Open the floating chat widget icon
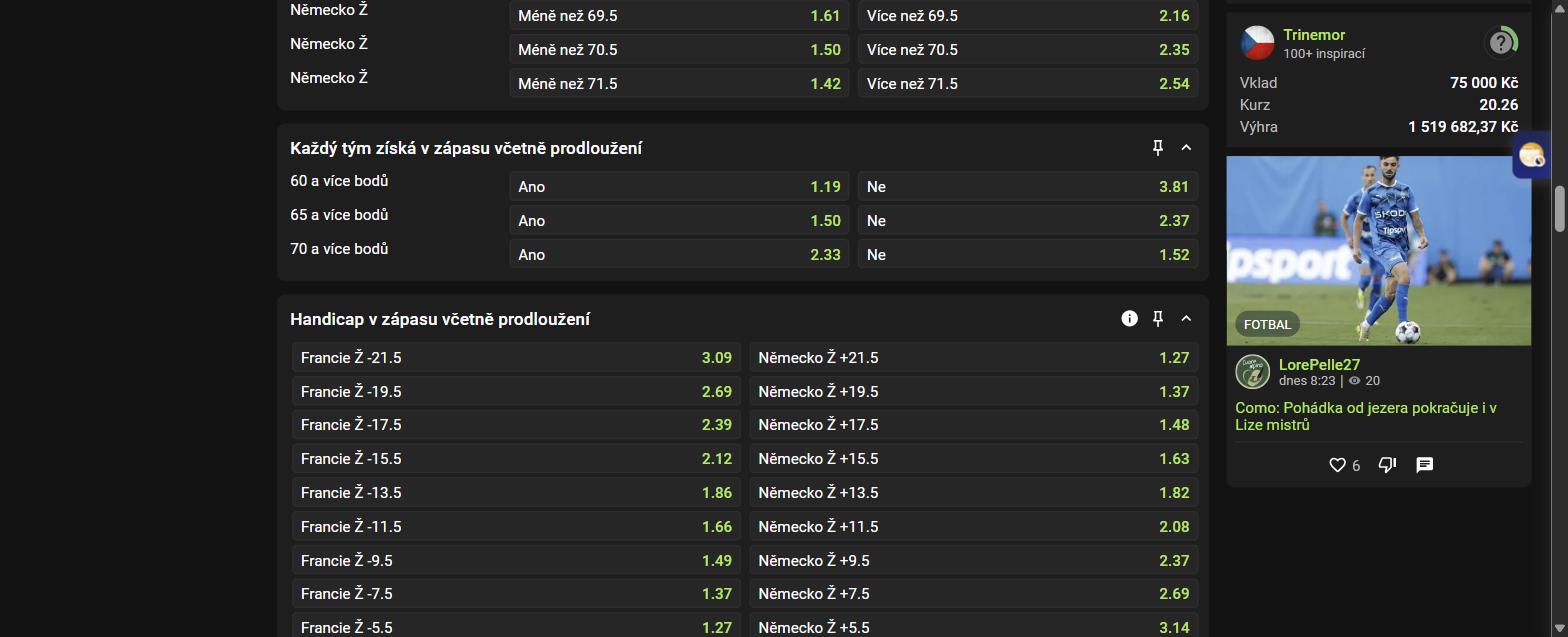 click(x=1531, y=155)
